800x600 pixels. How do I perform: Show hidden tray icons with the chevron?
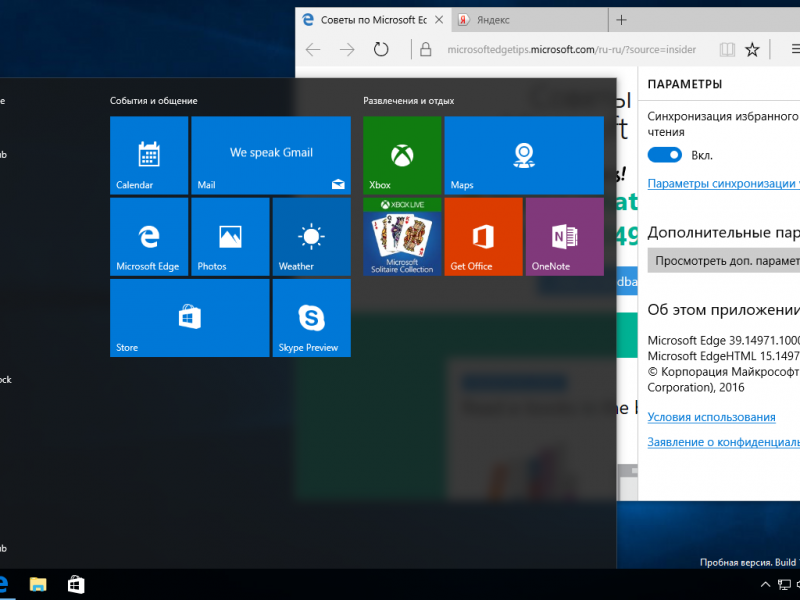tap(765, 585)
